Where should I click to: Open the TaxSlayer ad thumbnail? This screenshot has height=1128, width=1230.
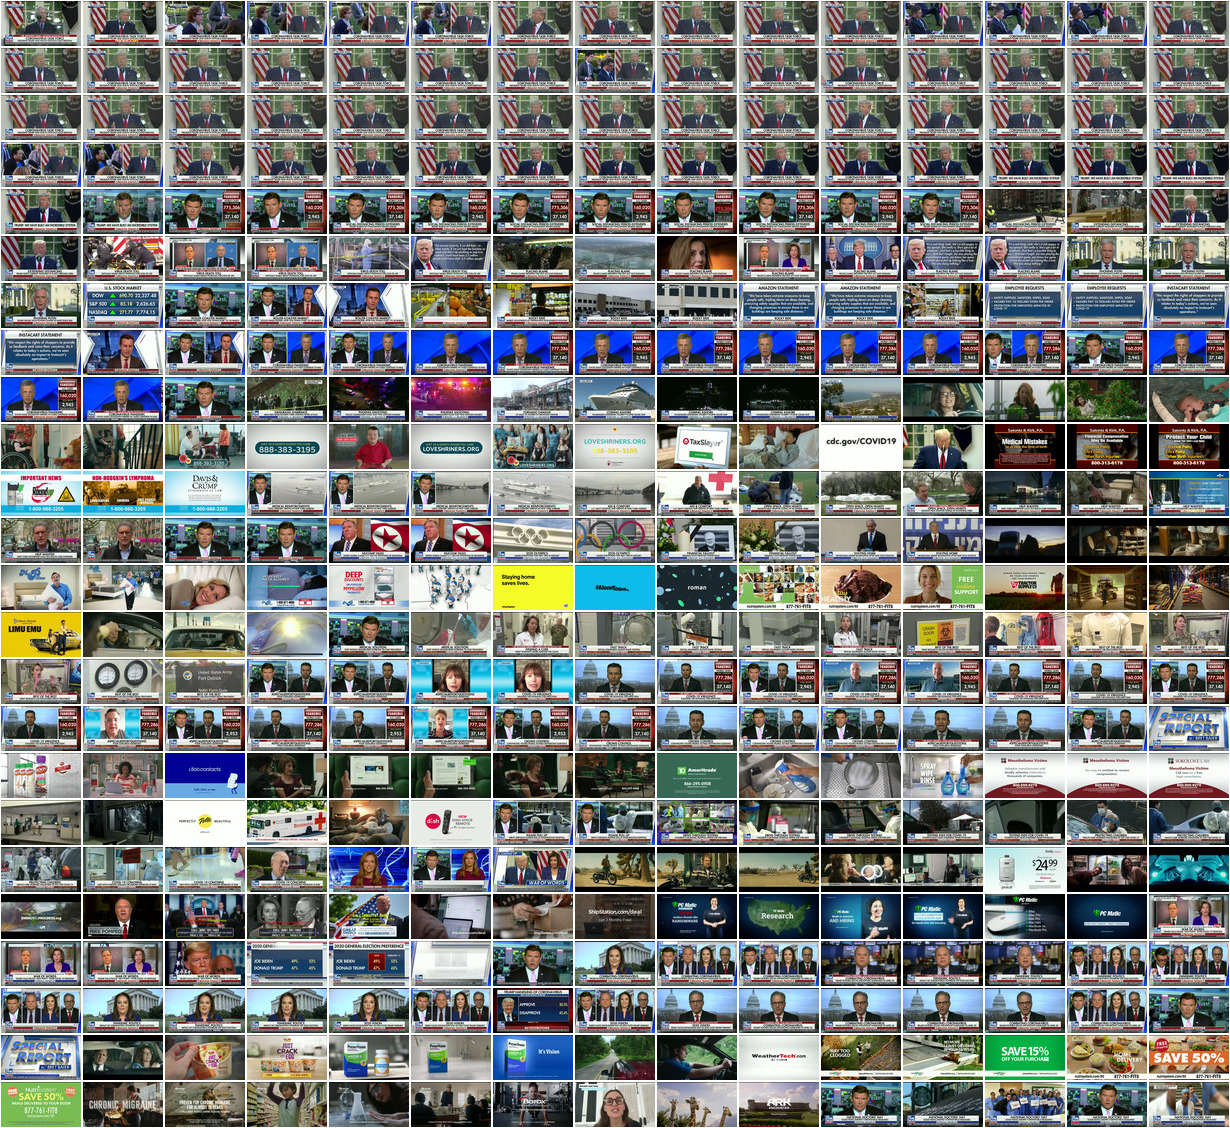(696, 446)
